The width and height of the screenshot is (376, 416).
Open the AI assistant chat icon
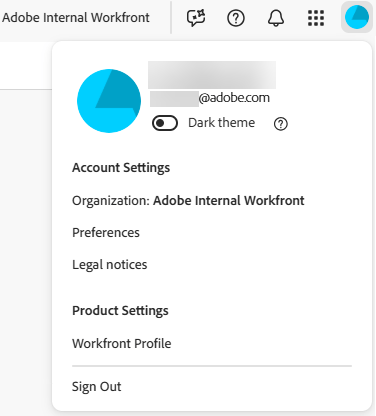[x=196, y=18]
